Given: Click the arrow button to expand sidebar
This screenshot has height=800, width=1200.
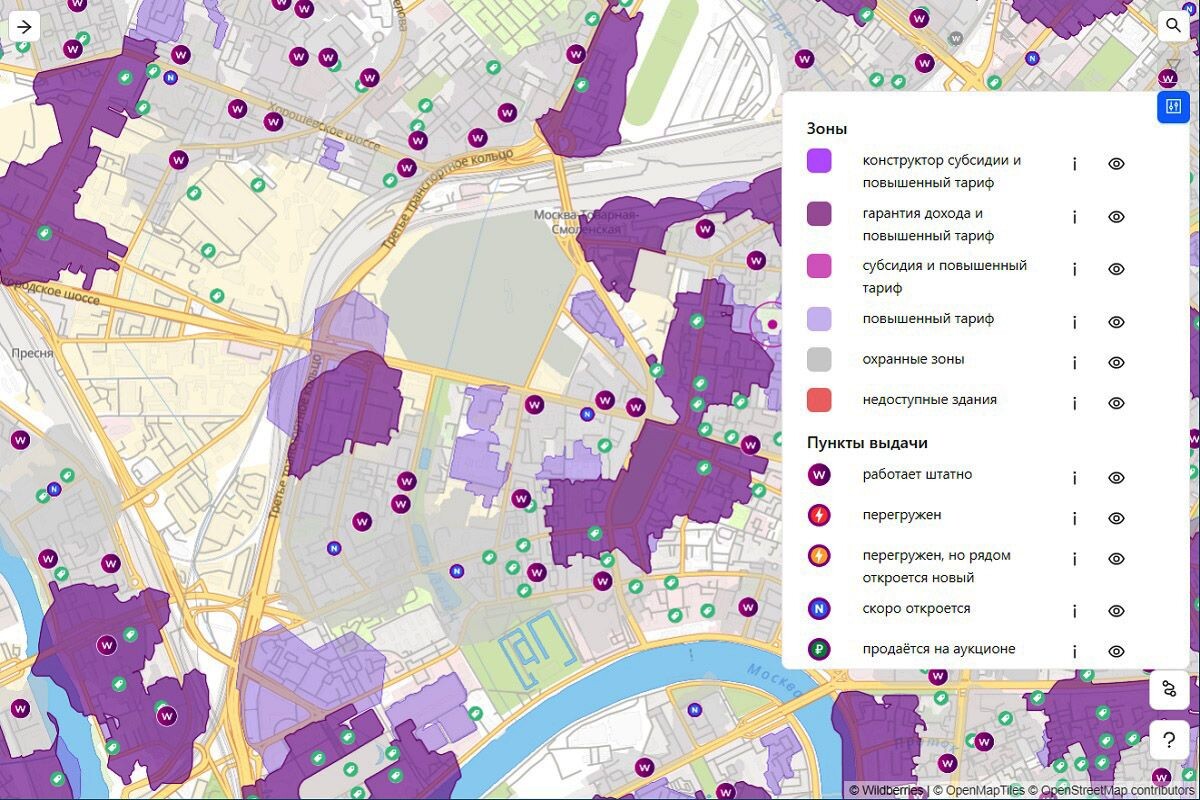Looking at the screenshot, I should 24,26.
